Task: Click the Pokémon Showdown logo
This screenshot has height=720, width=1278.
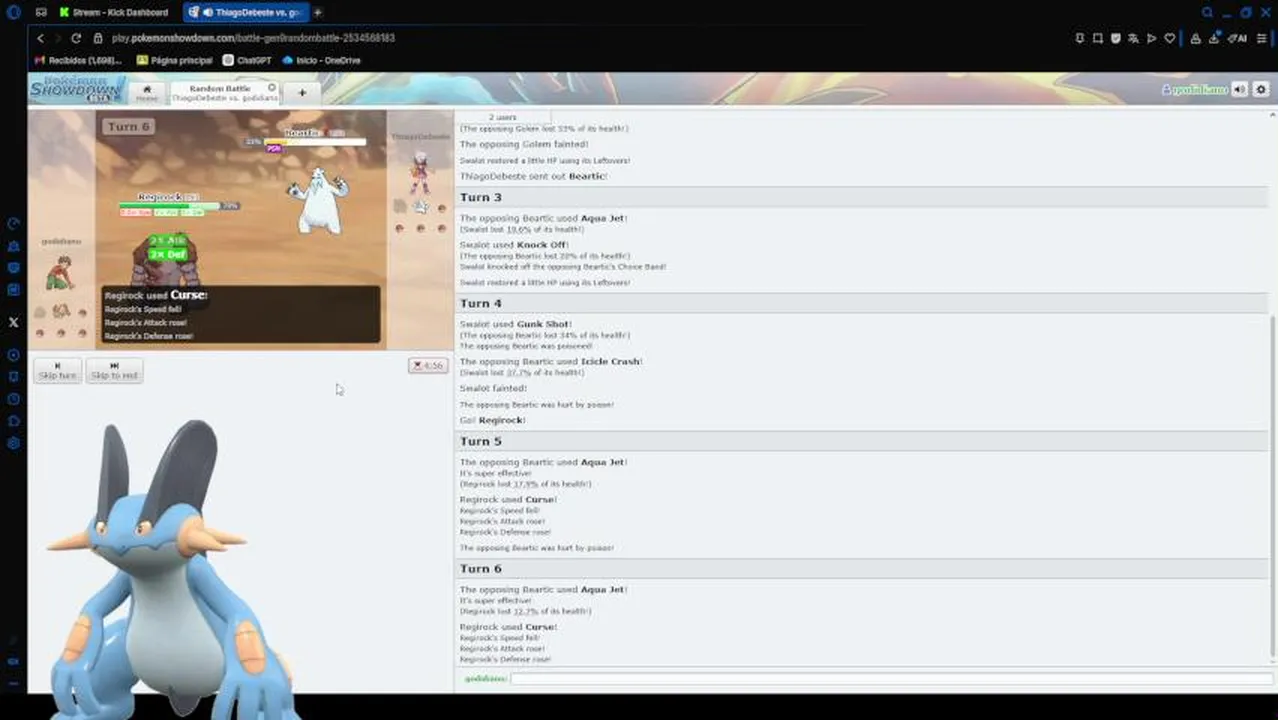Action: [75, 90]
